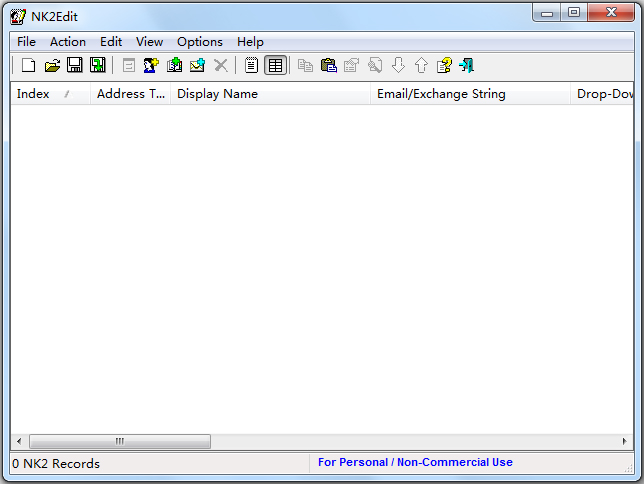
Task: Click the scroll right arrow
Action: click(625, 441)
